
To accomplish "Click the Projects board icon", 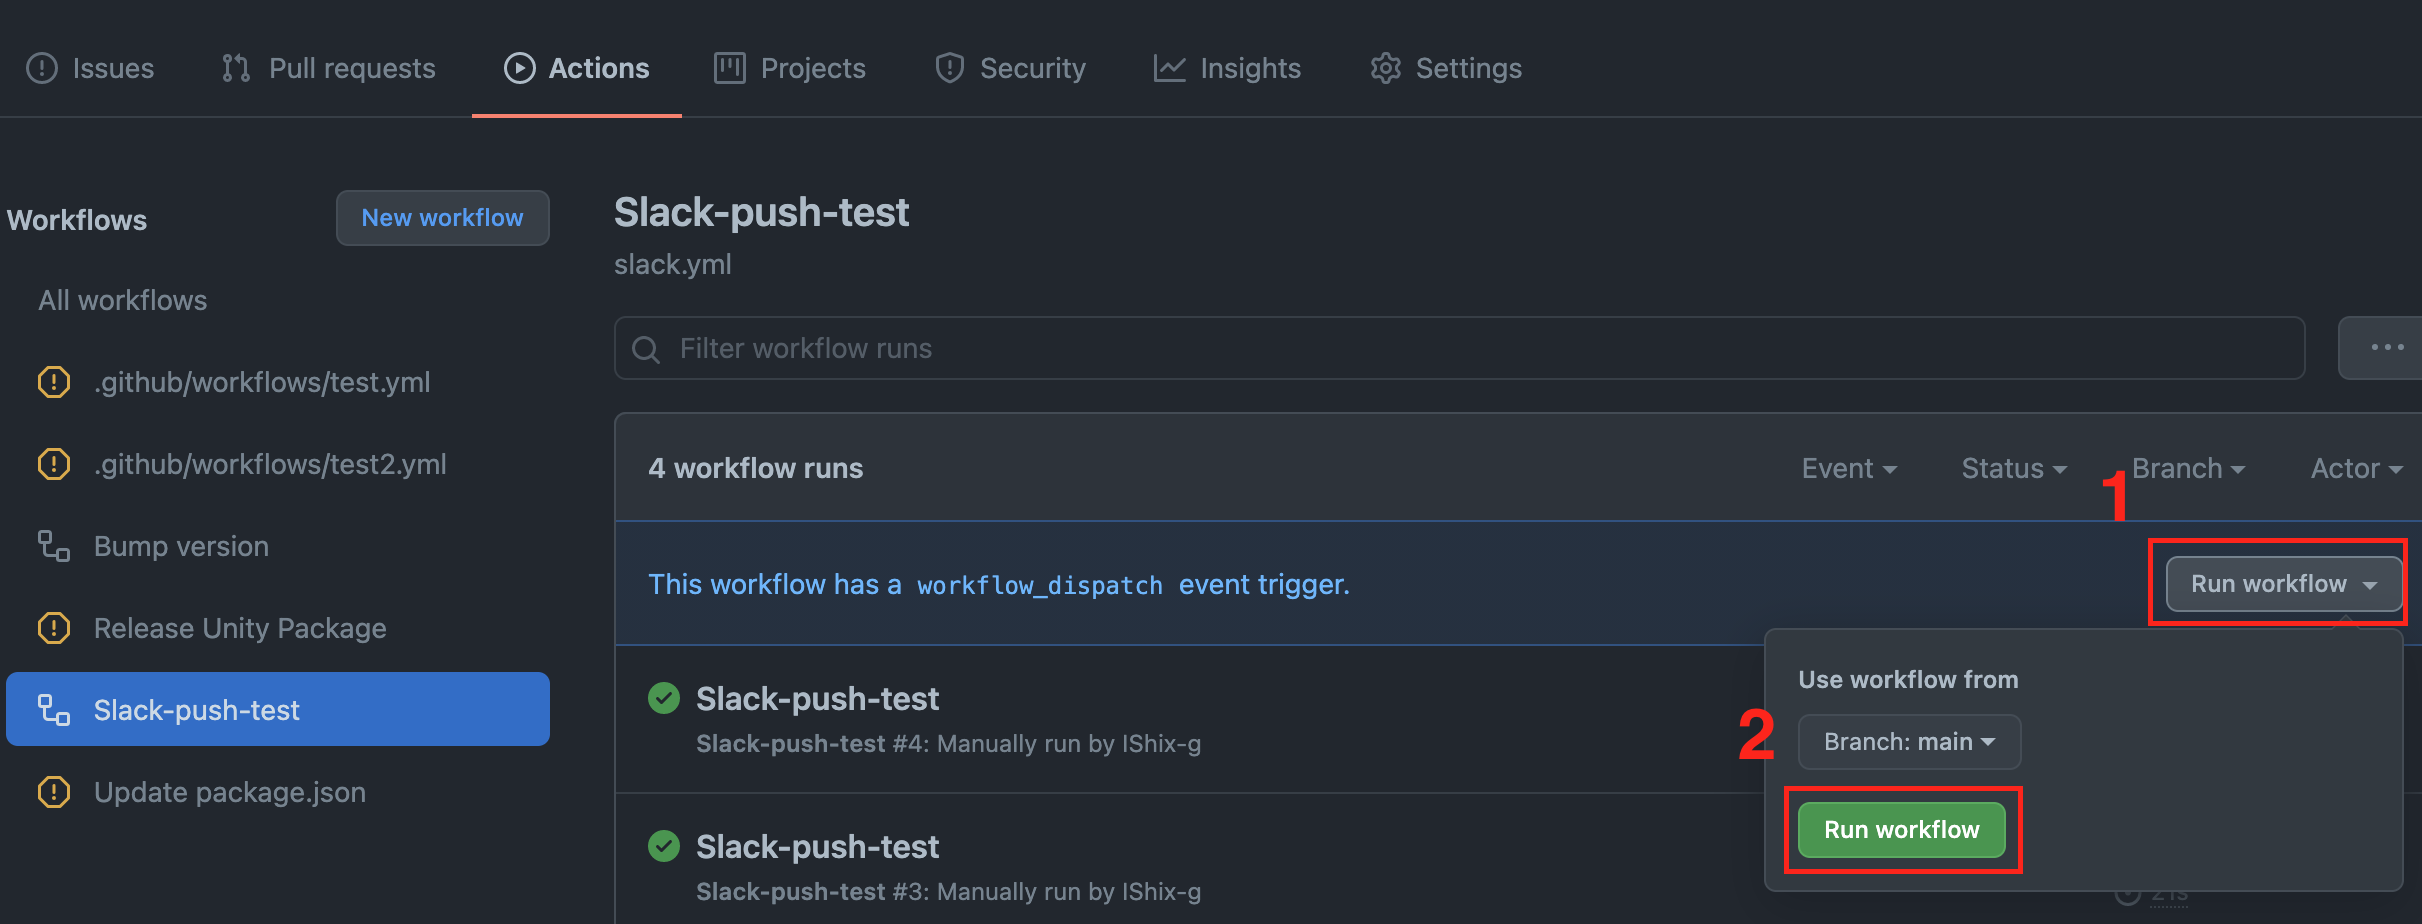I will 730,68.
